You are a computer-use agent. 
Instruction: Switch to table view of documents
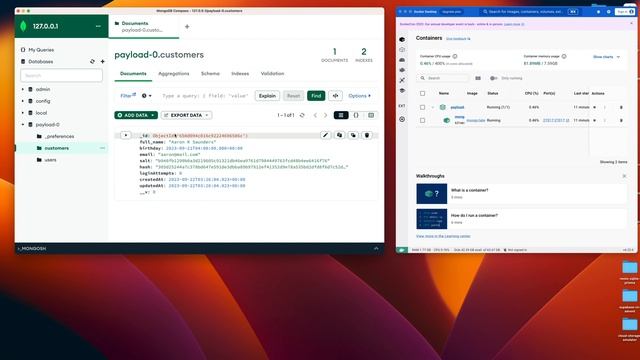(x=371, y=115)
